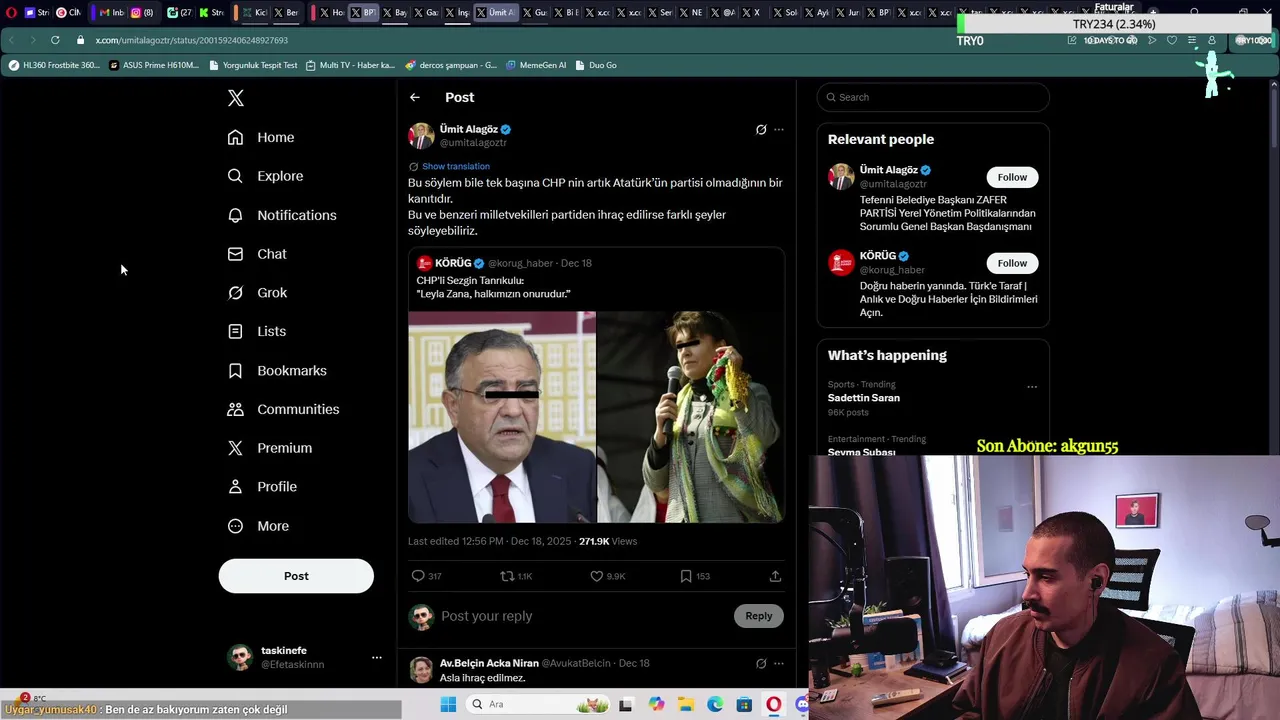Open Microsoft Store on the taskbar

pyautogui.click(x=744, y=705)
